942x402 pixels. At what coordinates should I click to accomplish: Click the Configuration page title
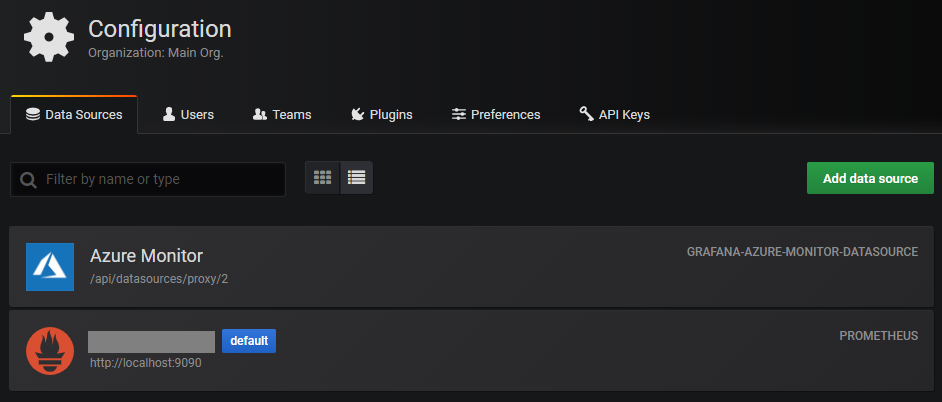pyautogui.click(x=160, y=29)
